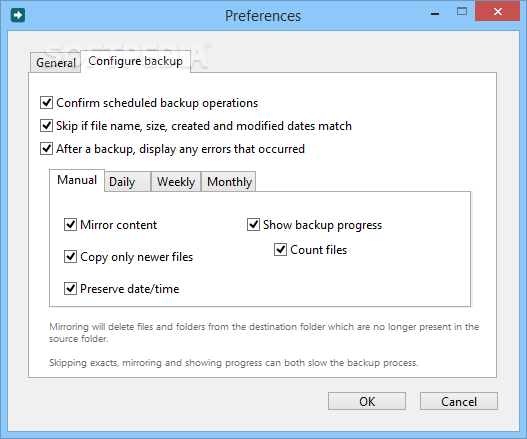The width and height of the screenshot is (527, 439).
Task: Uncheck the Count files option
Action: pyautogui.click(x=280, y=249)
